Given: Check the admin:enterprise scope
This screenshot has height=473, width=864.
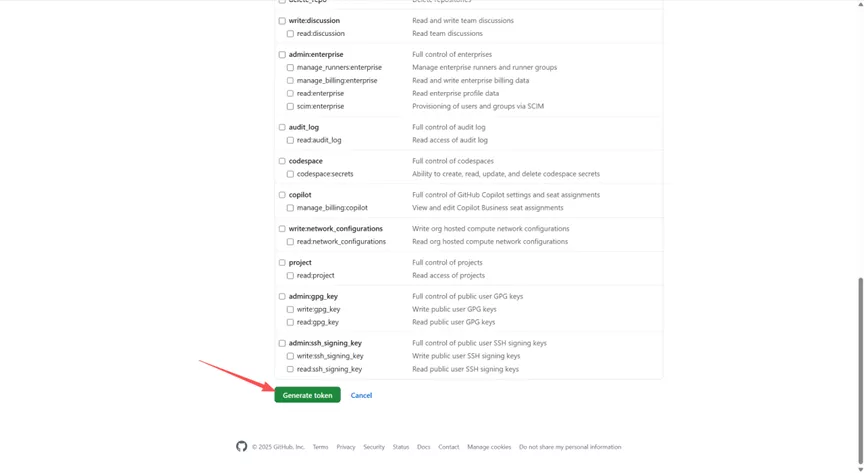Looking at the screenshot, I should 282,55.
